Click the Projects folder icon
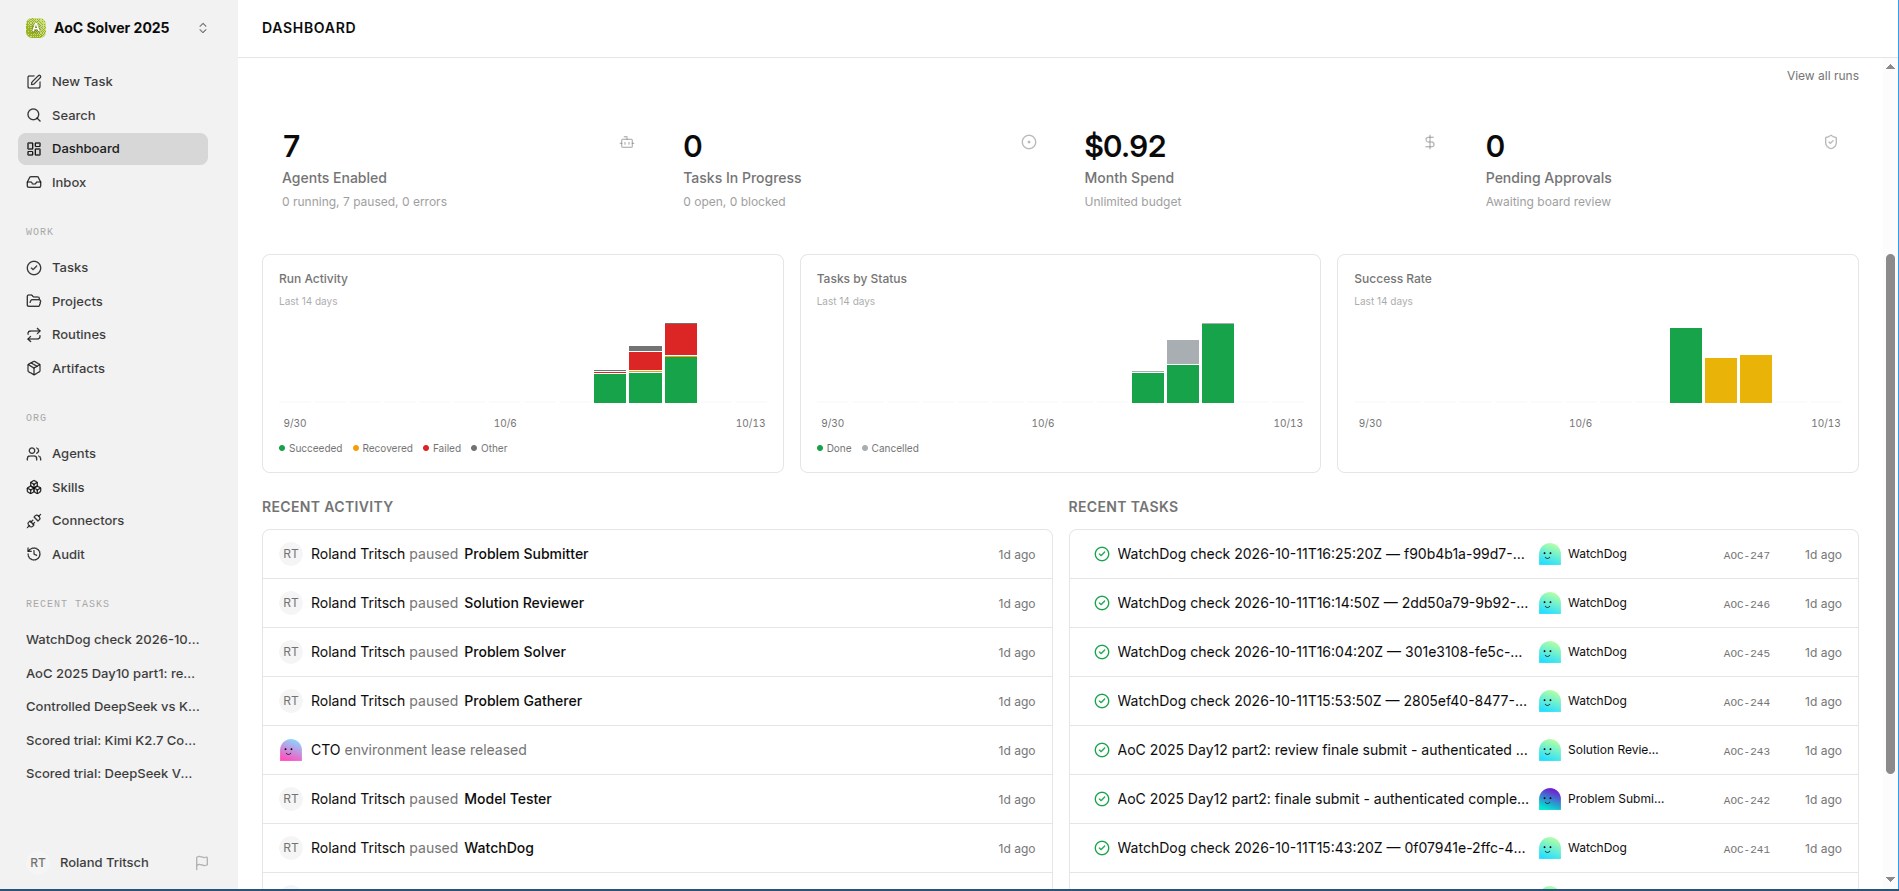Image resolution: width=1899 pixels, height=891 pixels. tap(34, 302)
